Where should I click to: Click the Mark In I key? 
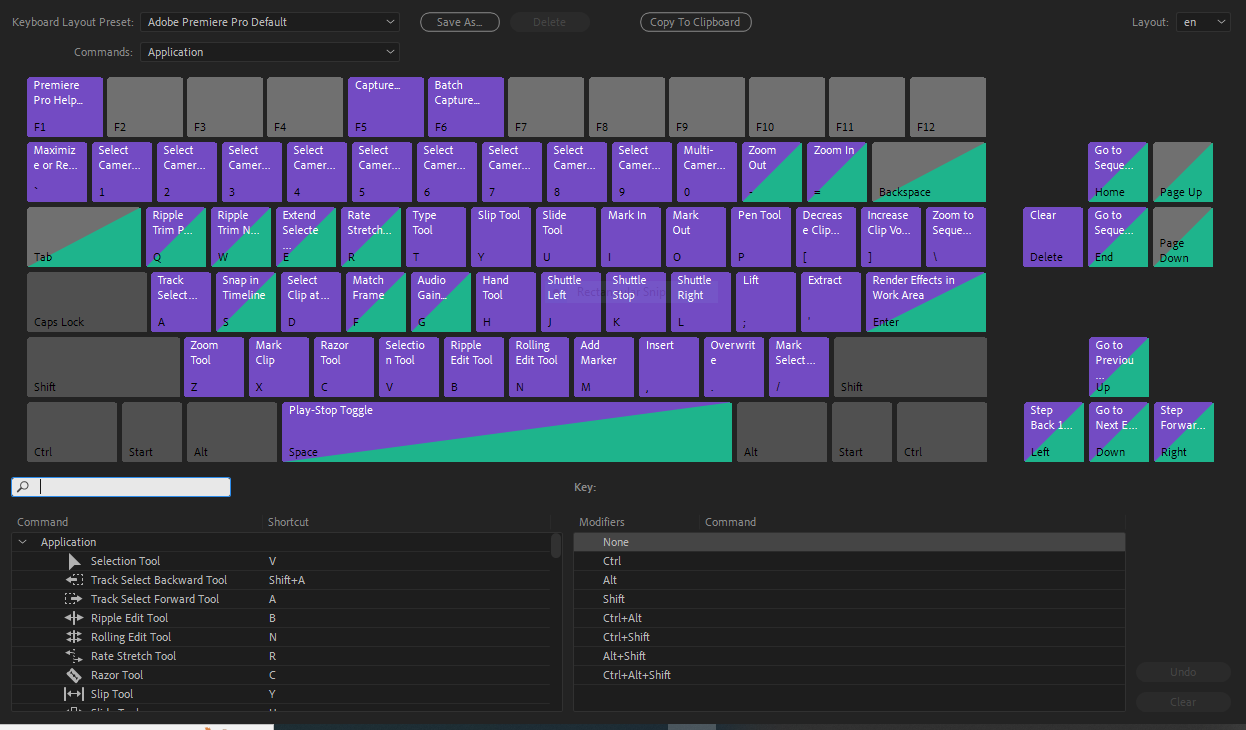[x=631, y=237]
